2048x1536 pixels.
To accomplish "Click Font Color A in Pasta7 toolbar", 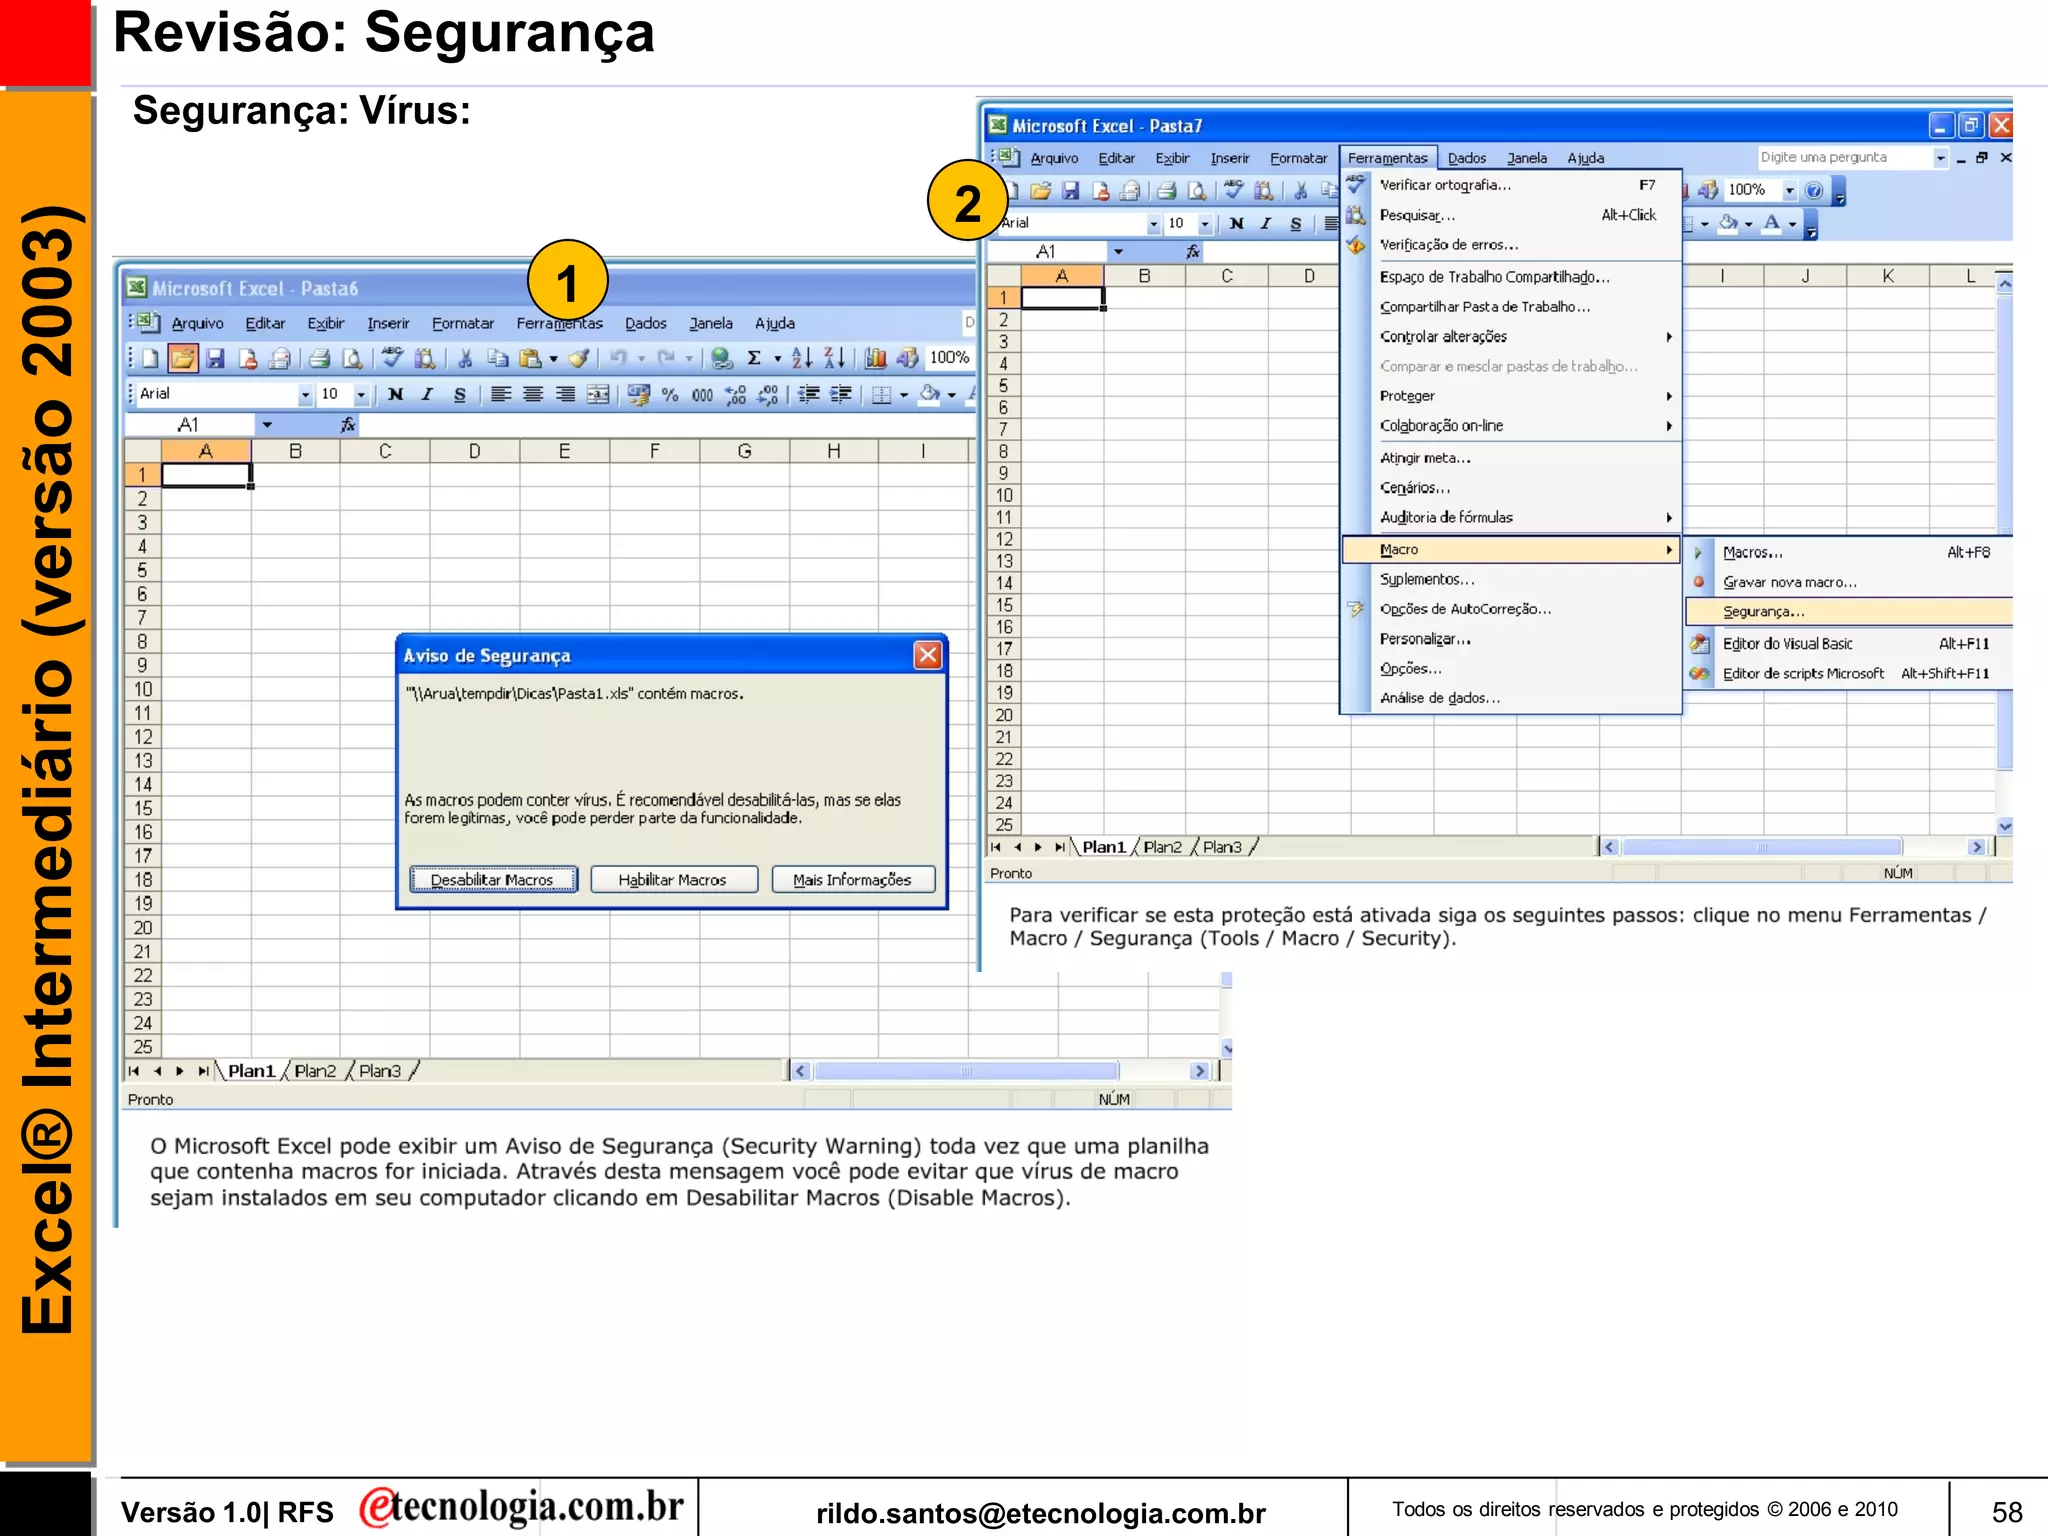I will (1771, 224).
